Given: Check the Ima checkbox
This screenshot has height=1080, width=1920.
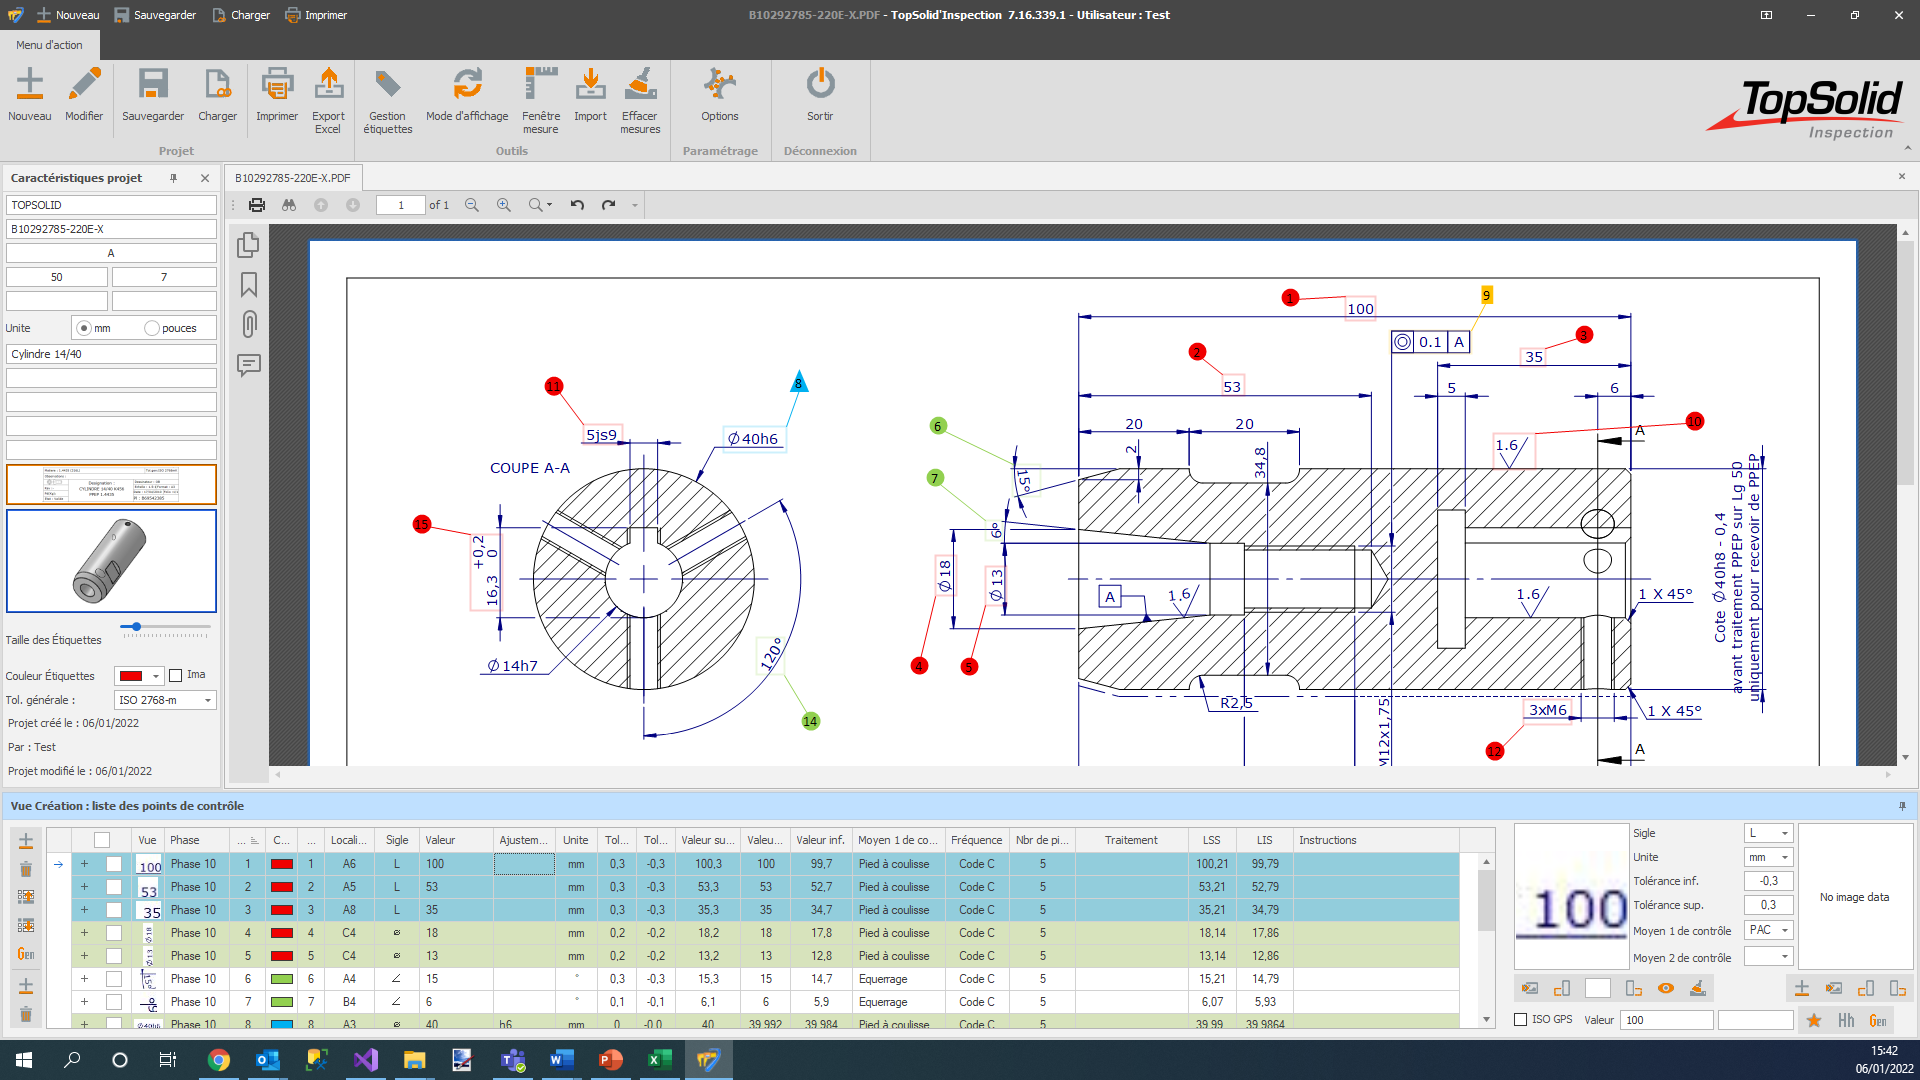Looking at the screenshot, I should point(176,675).
